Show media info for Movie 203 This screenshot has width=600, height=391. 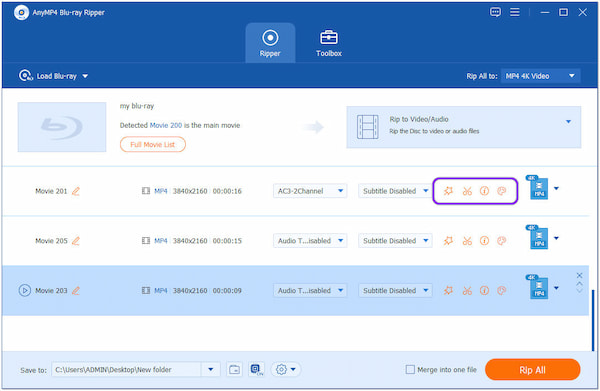(484, 290)
